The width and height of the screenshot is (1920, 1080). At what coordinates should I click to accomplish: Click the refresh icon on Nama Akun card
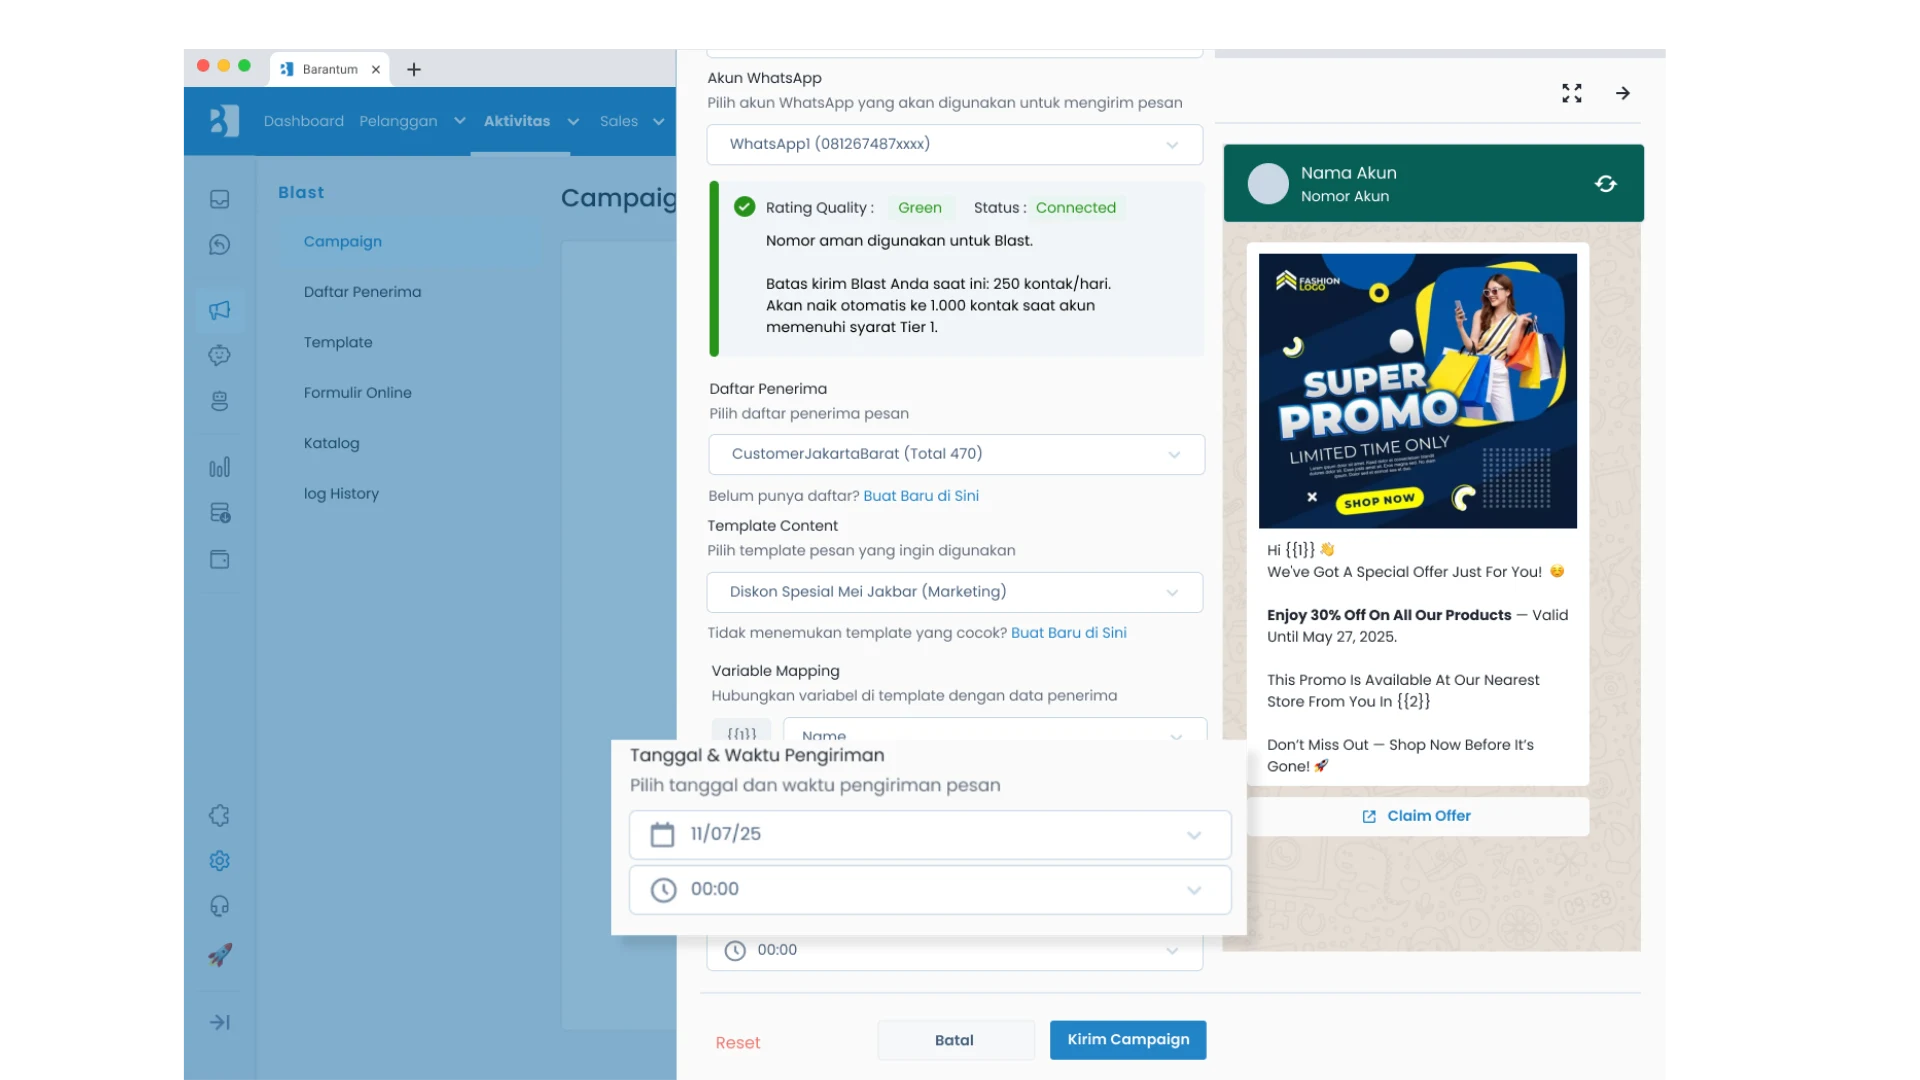1606,183
